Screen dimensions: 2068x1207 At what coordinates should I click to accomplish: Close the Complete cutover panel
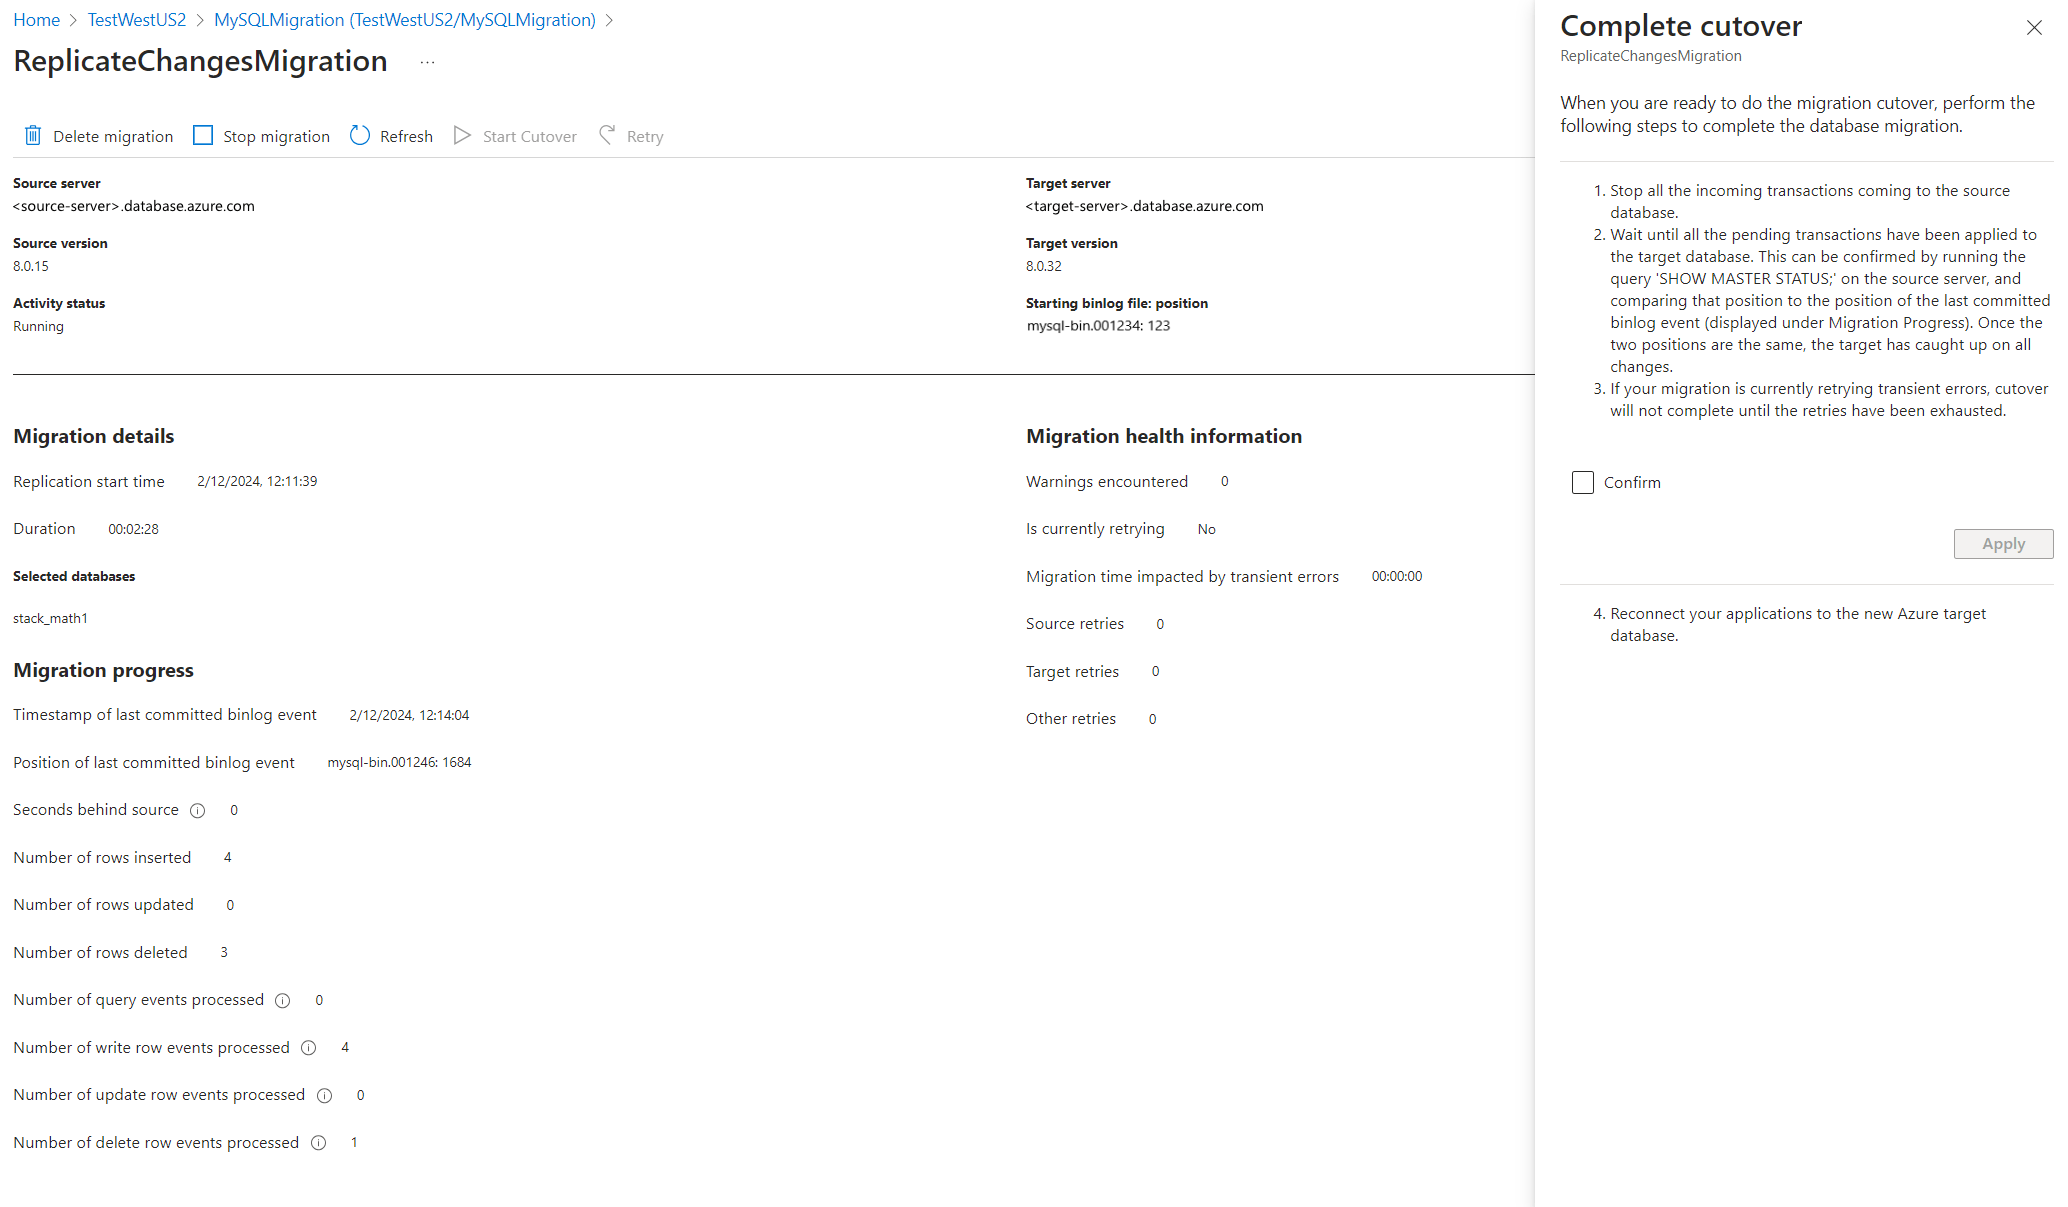[2034, 27]
